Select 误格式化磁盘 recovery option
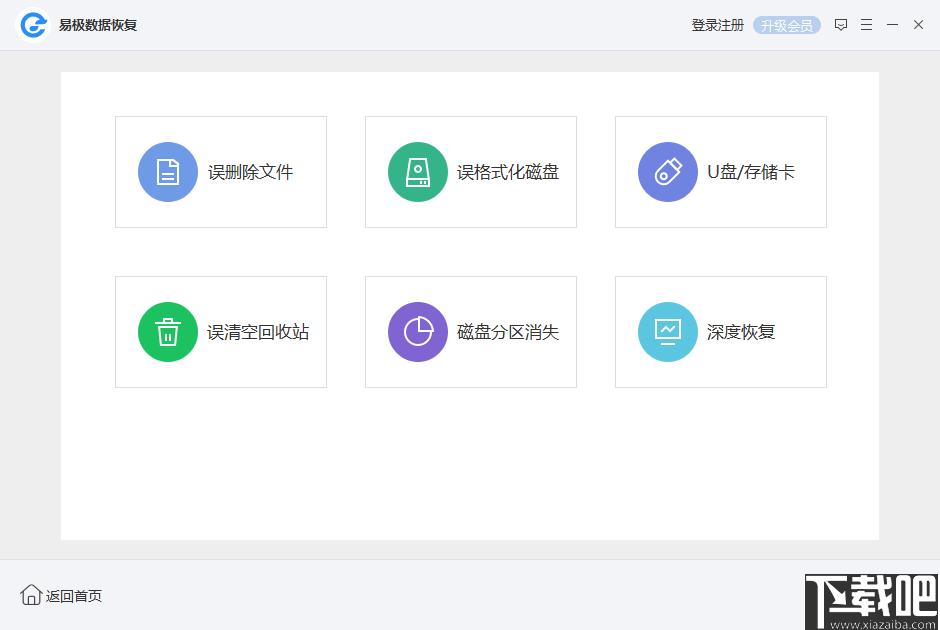The image size is (940, 630). (471, 172)
